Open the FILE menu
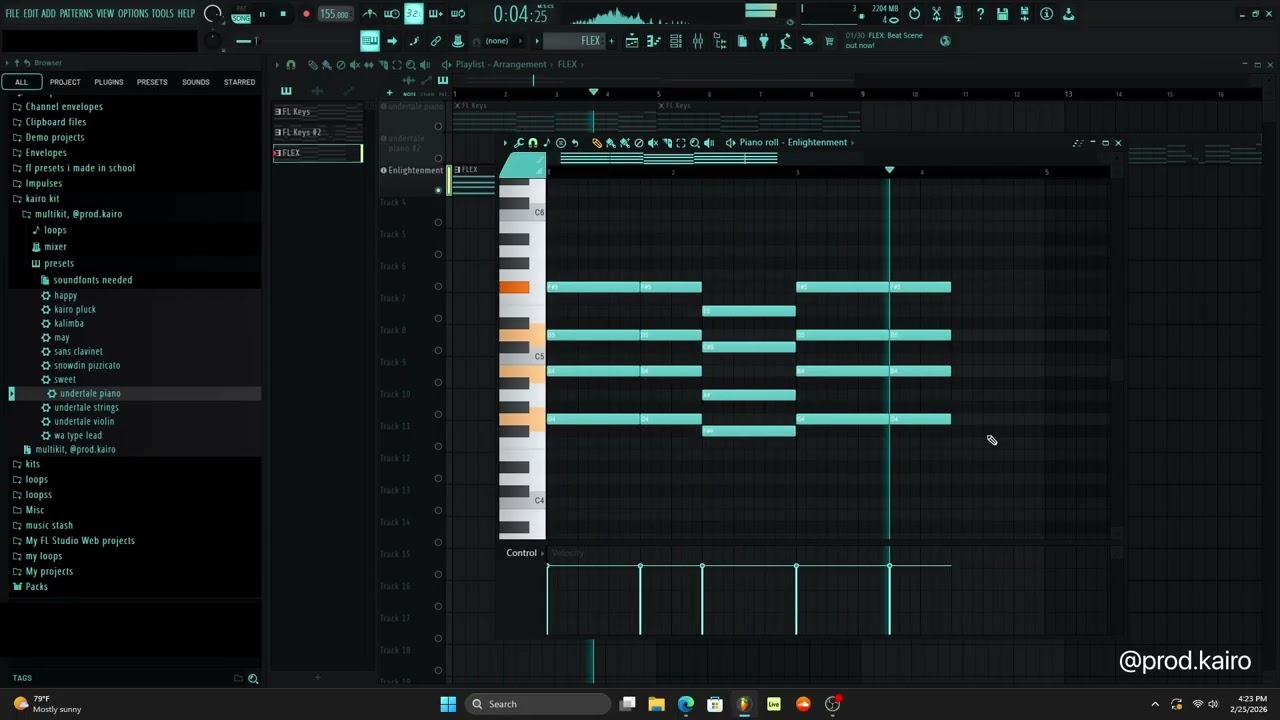The image size is (1280, 720). tap(12, 14)
